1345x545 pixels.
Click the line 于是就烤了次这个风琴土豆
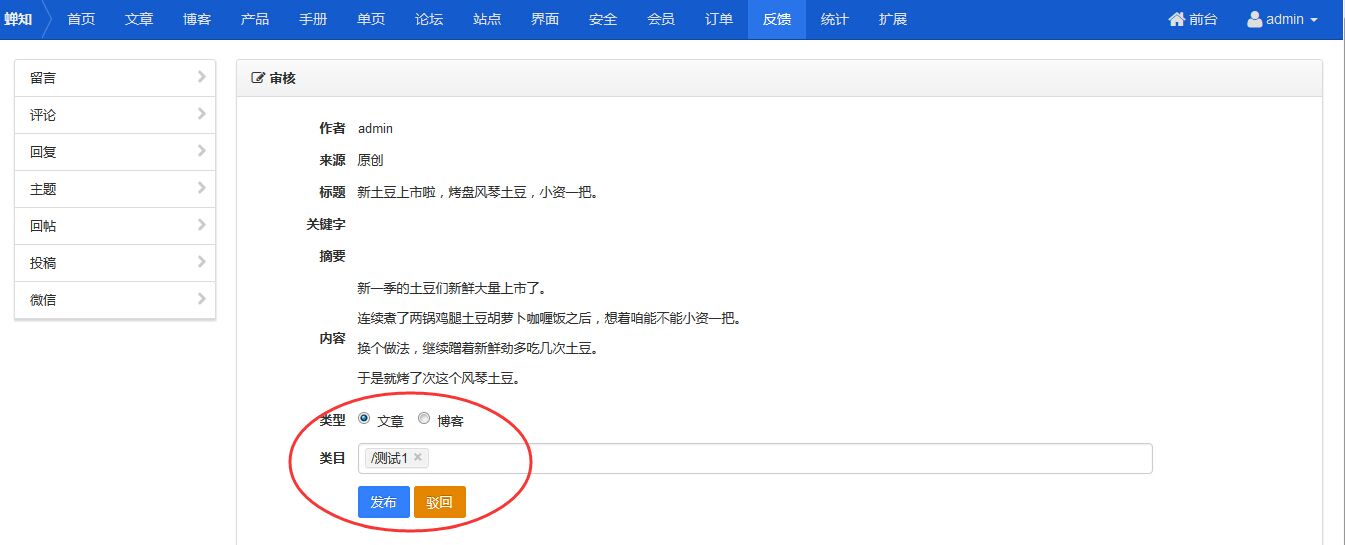click(x=438, y=379)
